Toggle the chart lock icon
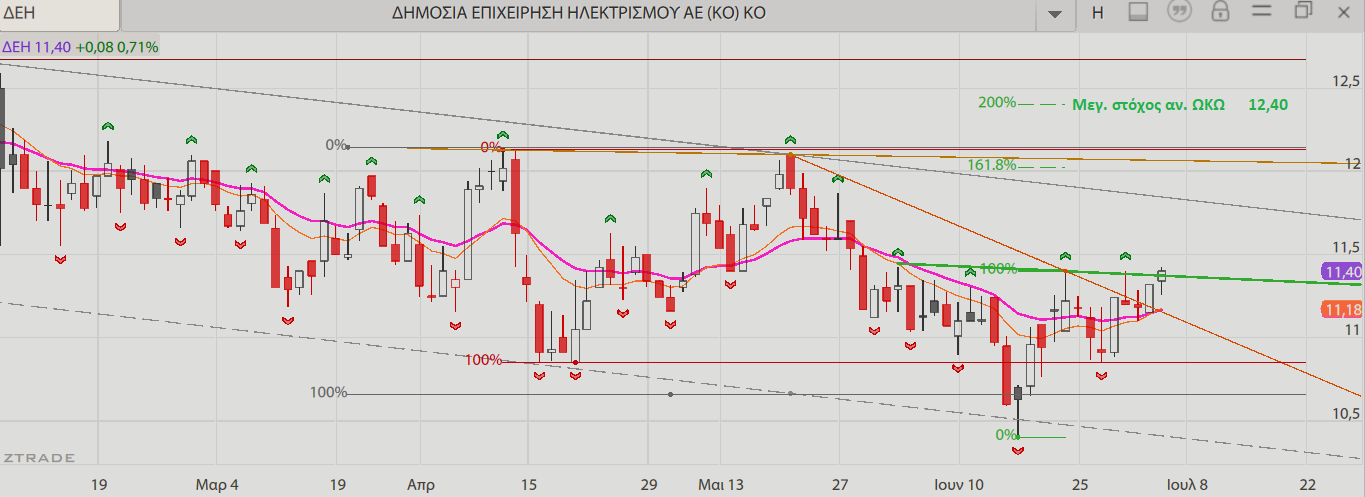 [1219, 12]
